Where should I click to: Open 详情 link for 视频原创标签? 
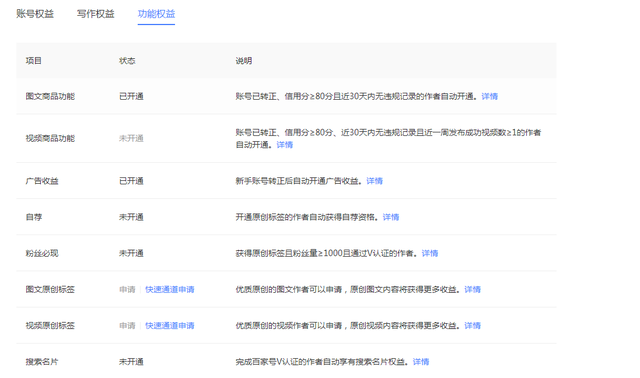pyautogui.click(x=472, y=326)
